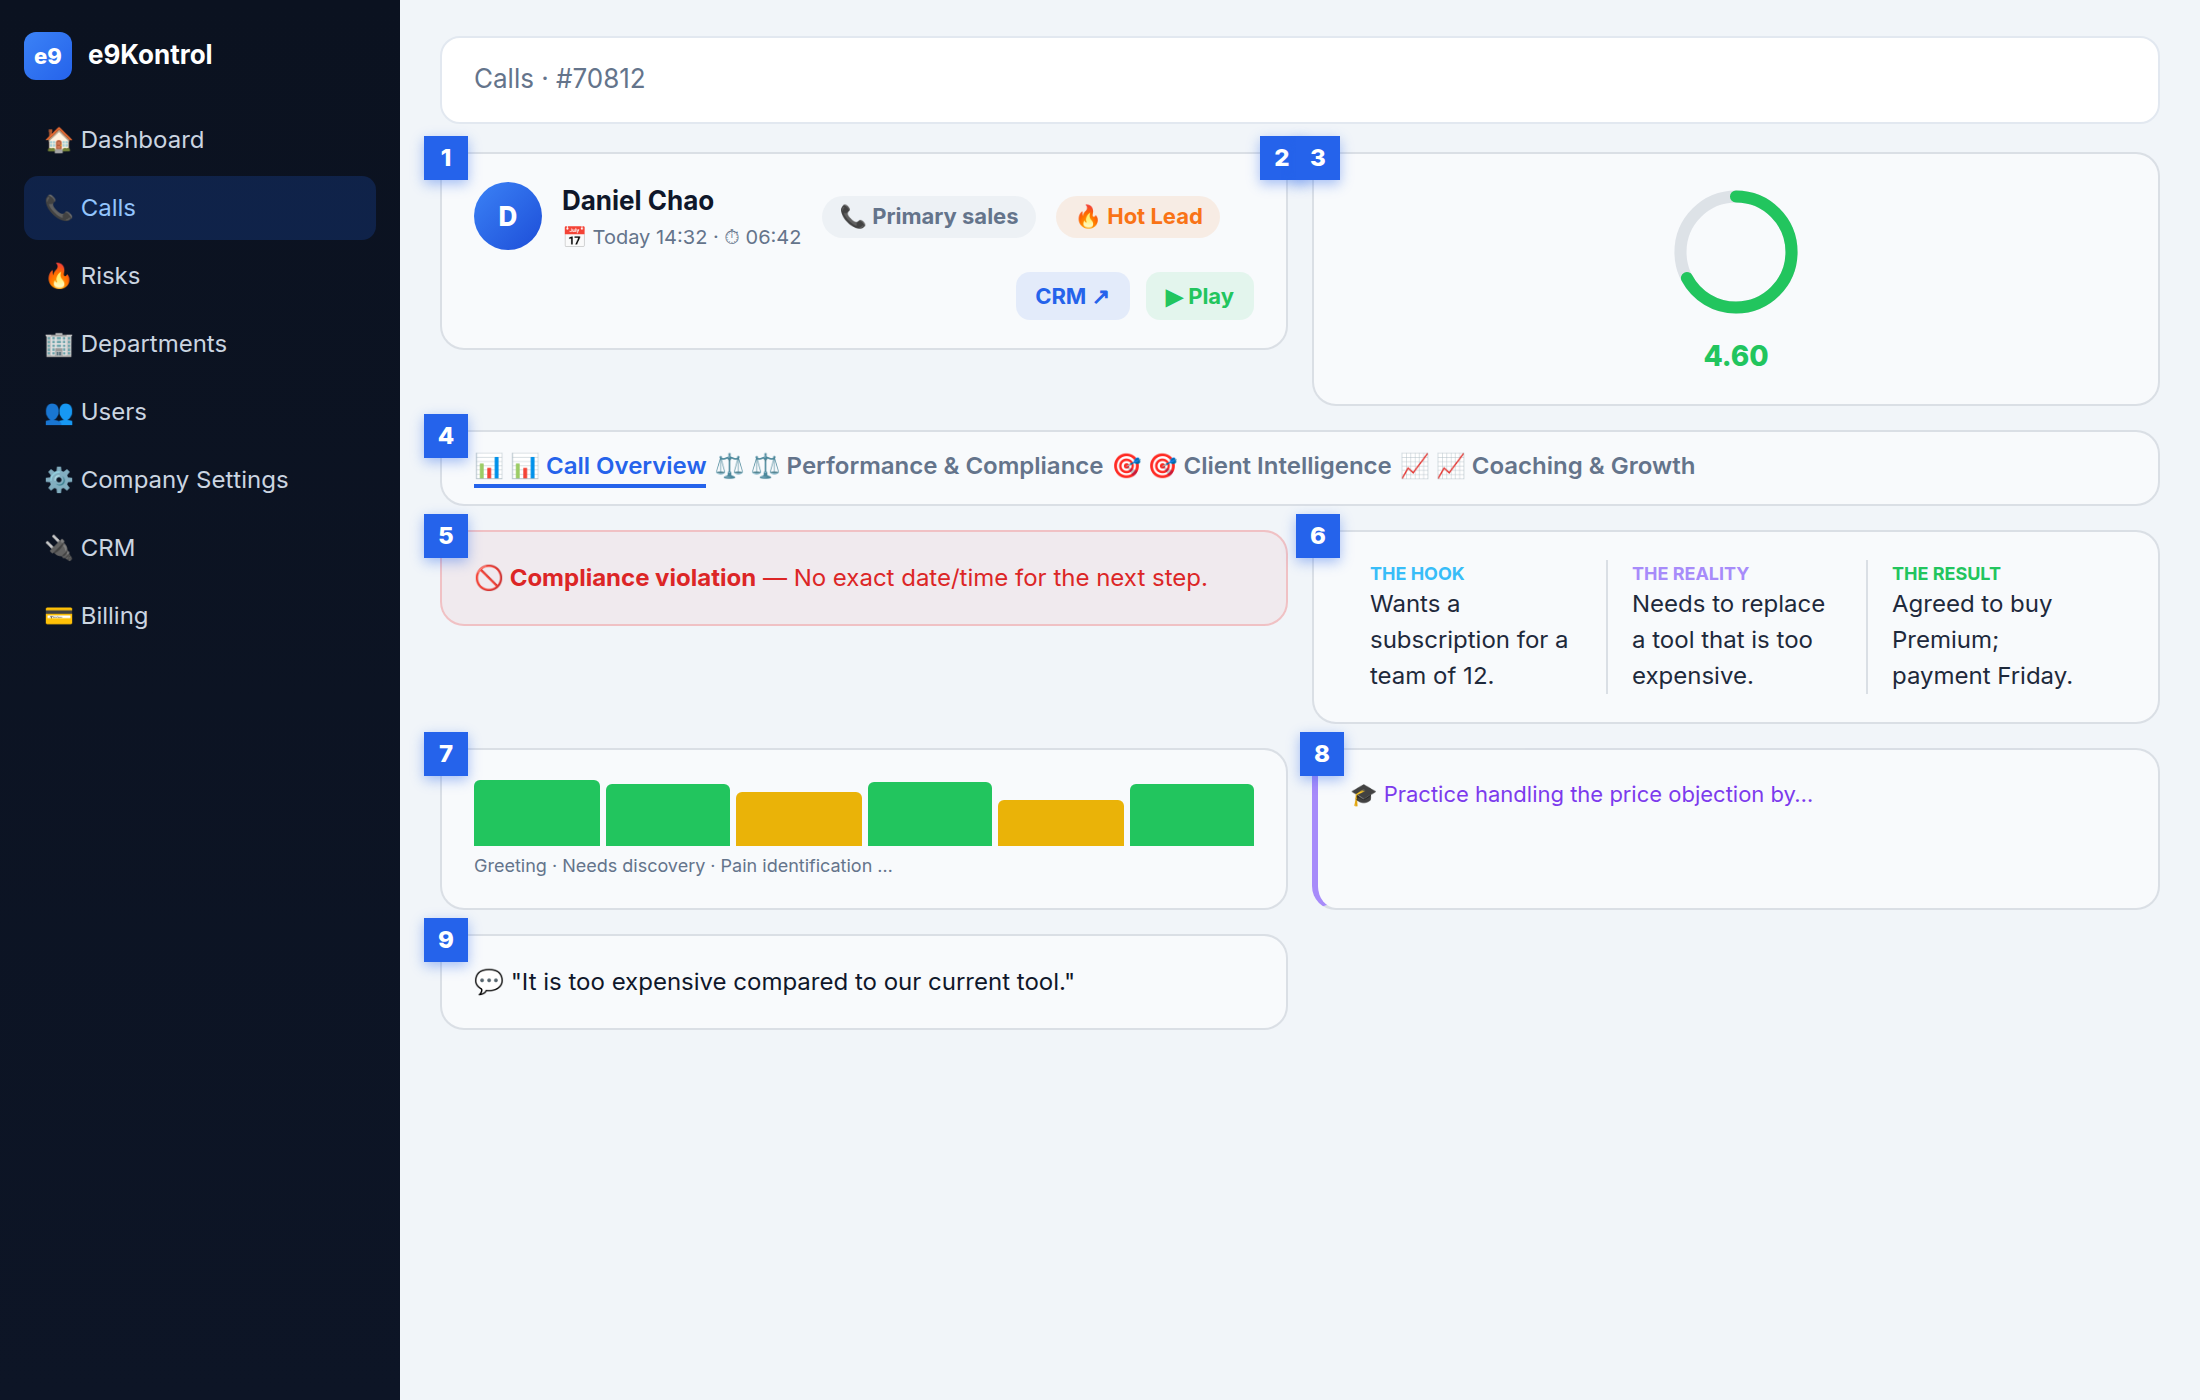The width and height of the screenshot is (2200, 1400).
Task: Click THE REALITY summary heading
Action: coord(1690,574)
